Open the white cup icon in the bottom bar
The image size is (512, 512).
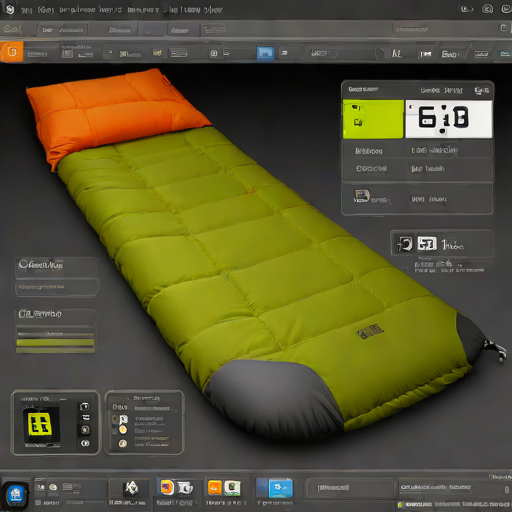click(185, 488)
